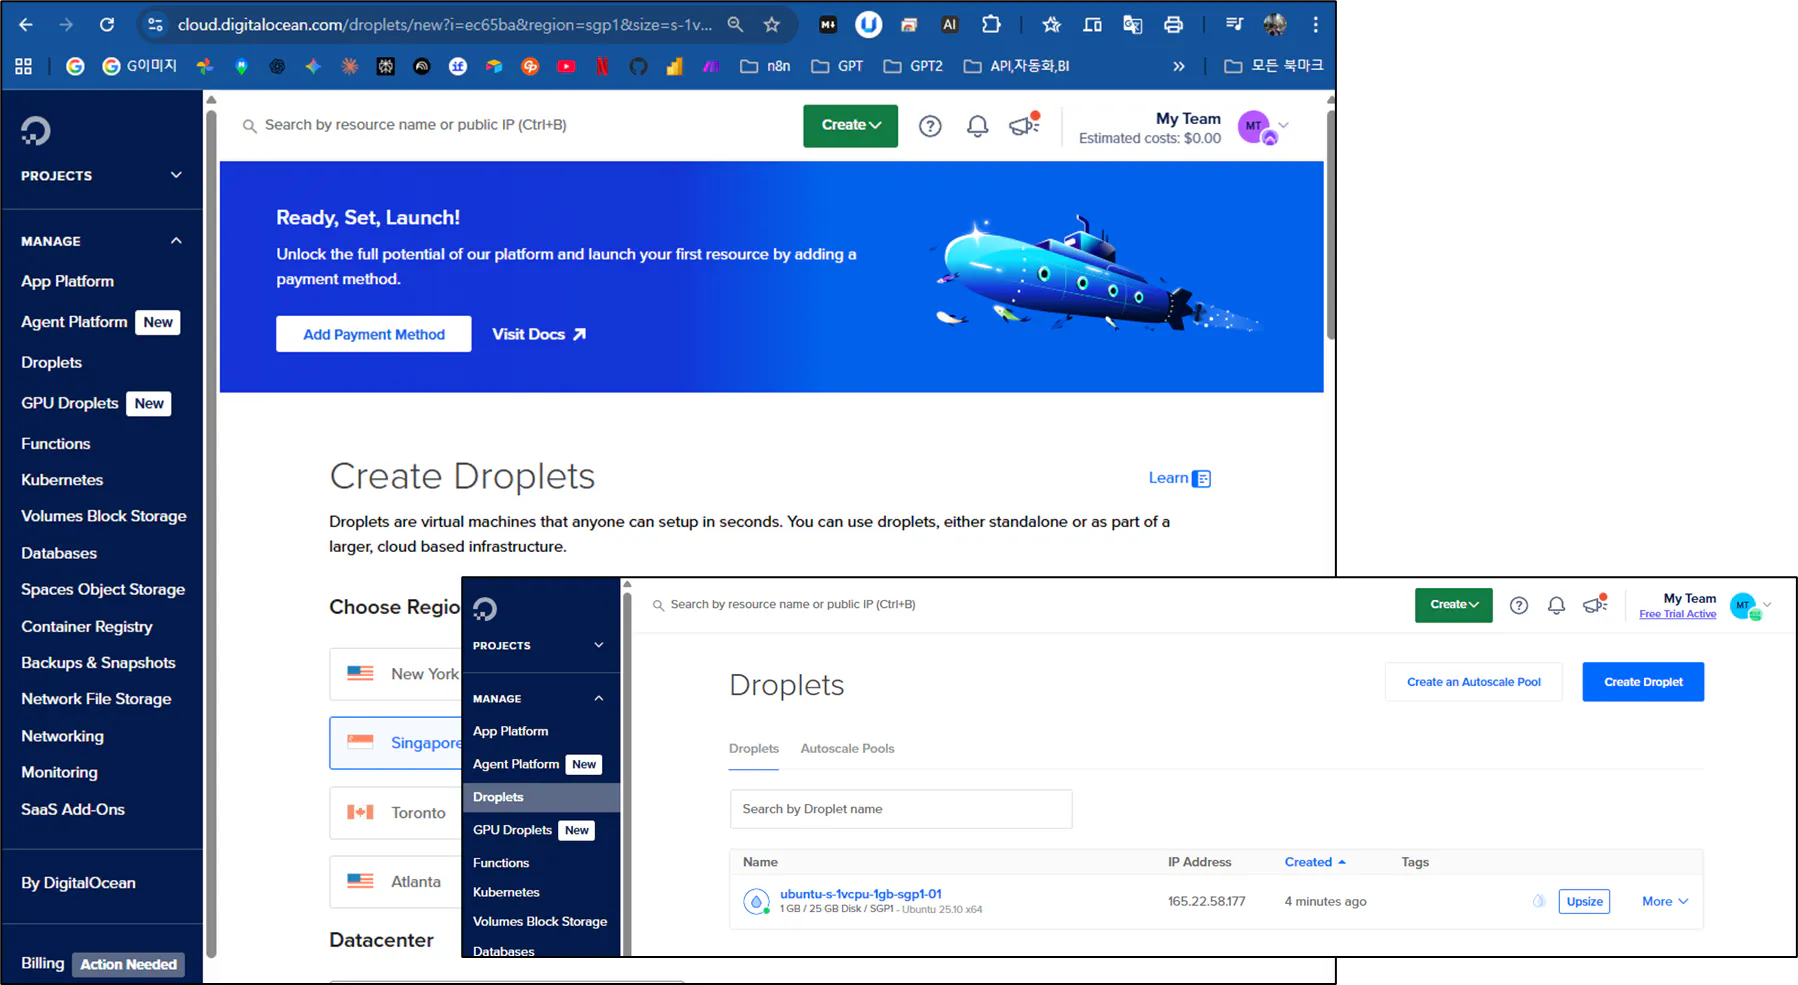
Task: Click the megaphone icon in the Droplets list window
Action: (1595, 604)
